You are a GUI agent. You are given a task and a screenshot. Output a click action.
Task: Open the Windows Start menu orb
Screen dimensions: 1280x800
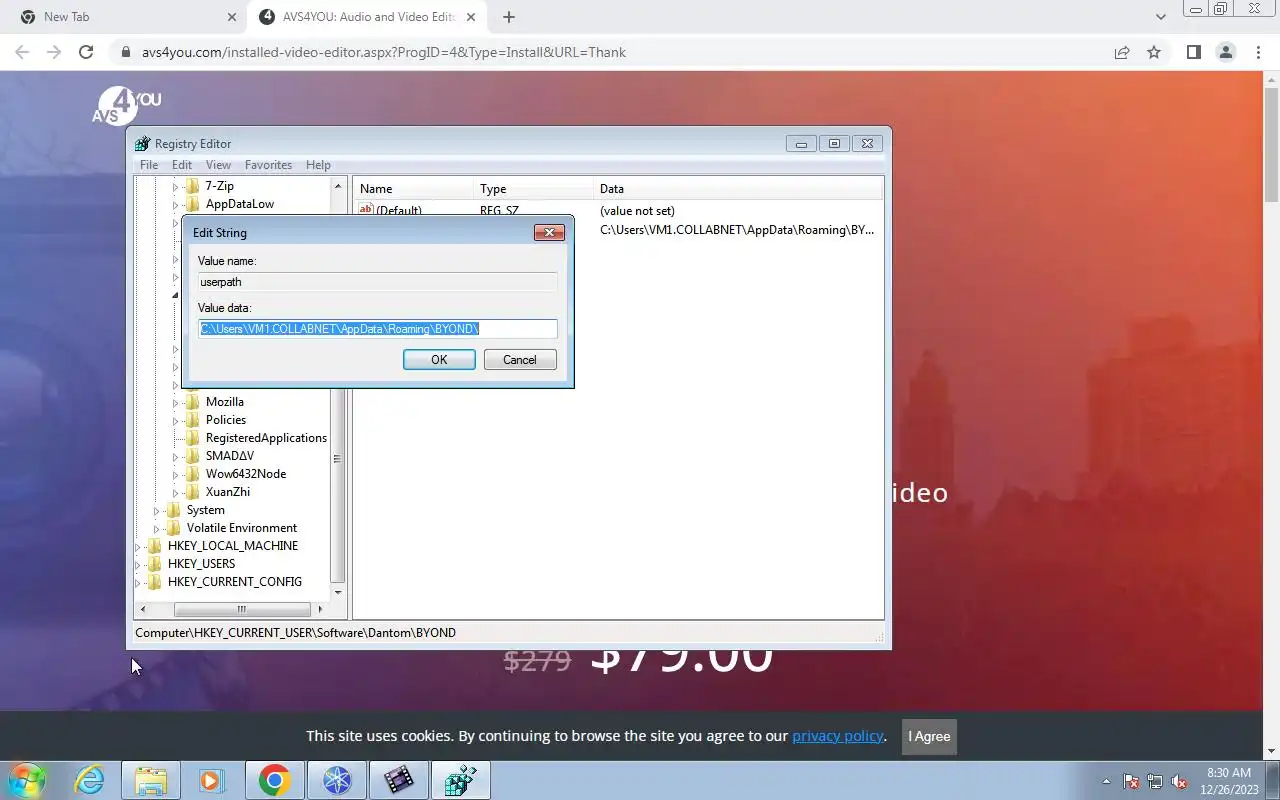click(x=26, y=780)
